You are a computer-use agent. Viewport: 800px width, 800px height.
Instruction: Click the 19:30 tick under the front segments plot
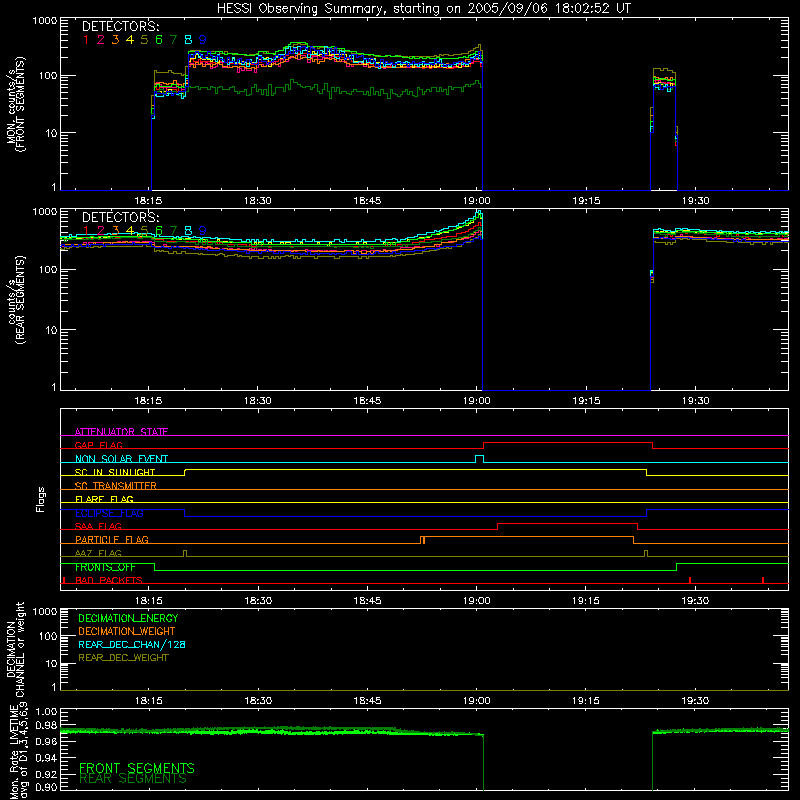click(x=695, y=201)
